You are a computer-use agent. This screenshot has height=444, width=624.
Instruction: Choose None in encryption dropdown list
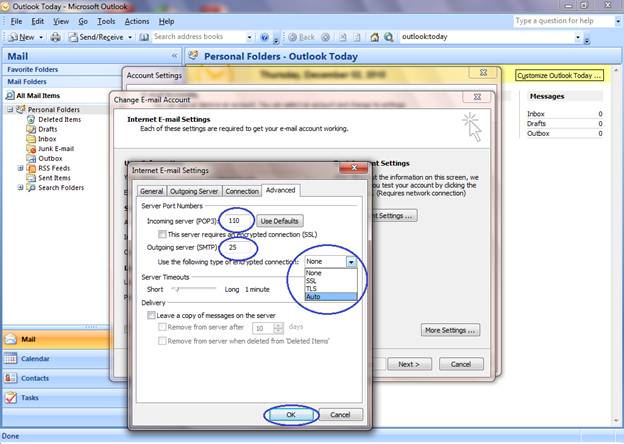pos(331,273)
